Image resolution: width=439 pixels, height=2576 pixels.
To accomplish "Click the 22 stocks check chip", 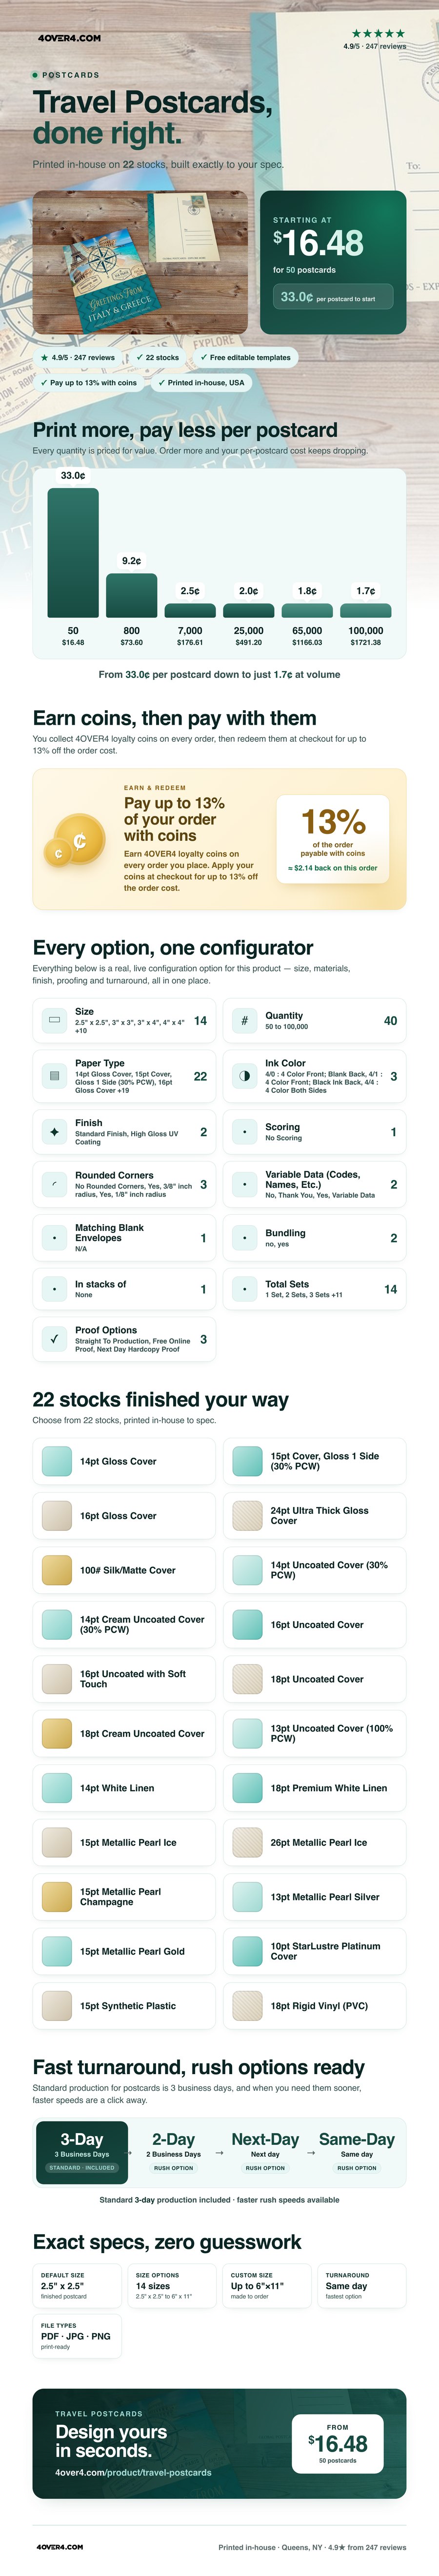I will tap(158, 357).
